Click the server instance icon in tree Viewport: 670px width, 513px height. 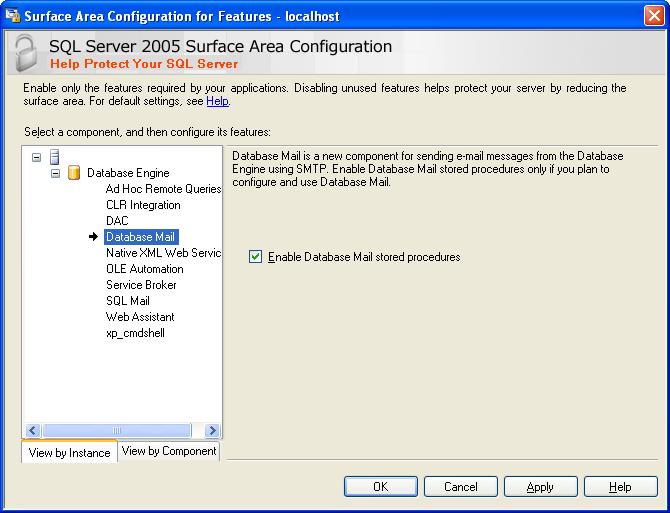coord(54,157)
